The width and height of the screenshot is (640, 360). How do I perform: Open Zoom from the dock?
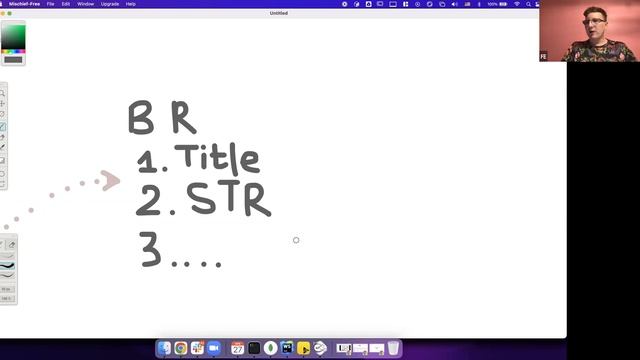pos(214,348)
